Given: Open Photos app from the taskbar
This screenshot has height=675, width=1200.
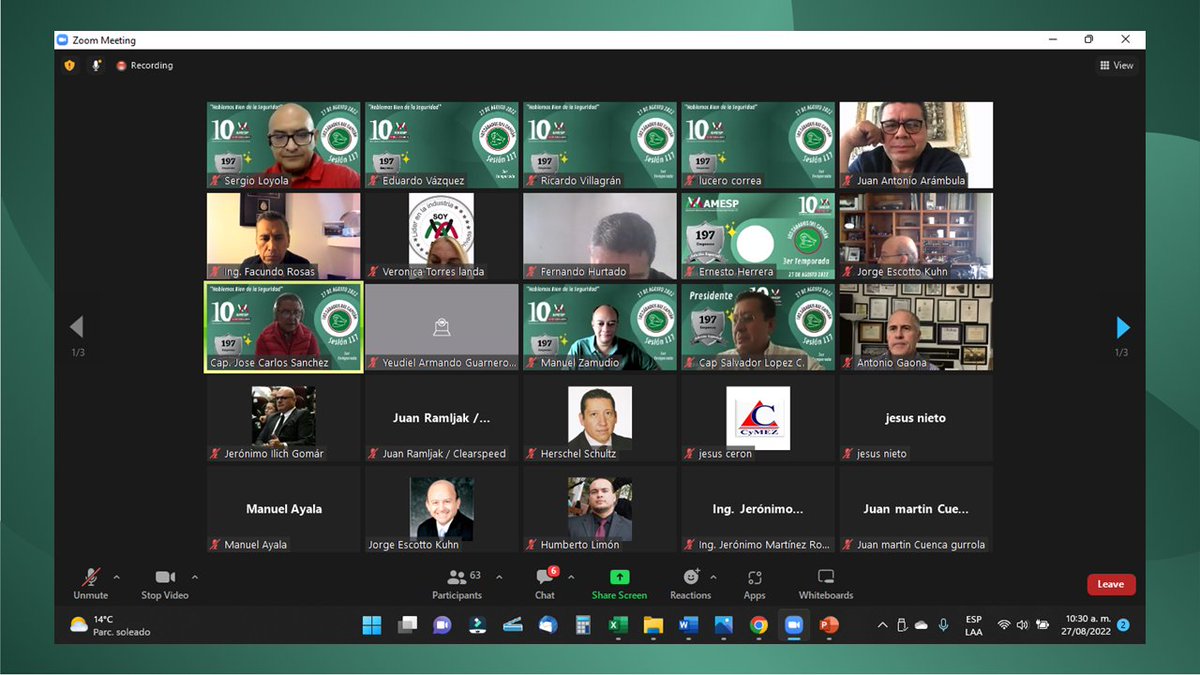Looking at the screenshot, I should 723,625.
